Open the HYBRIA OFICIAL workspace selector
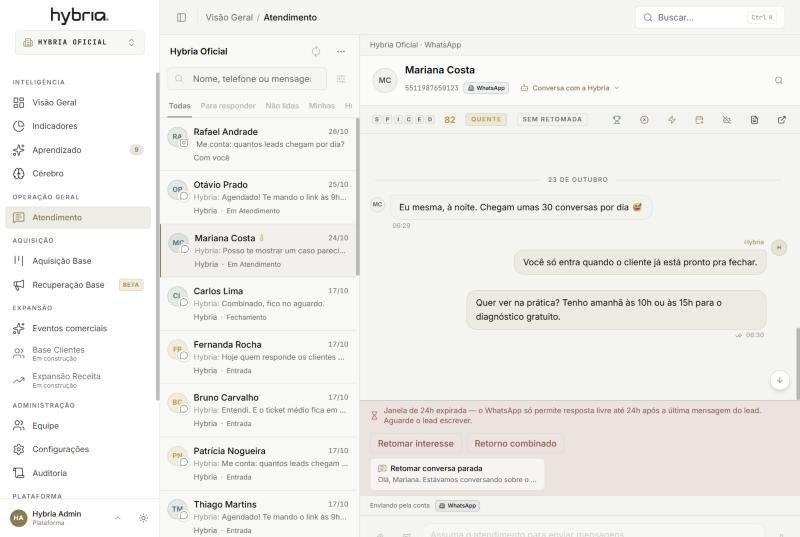The height and width of the screenshot is (537, 800). 80,42
